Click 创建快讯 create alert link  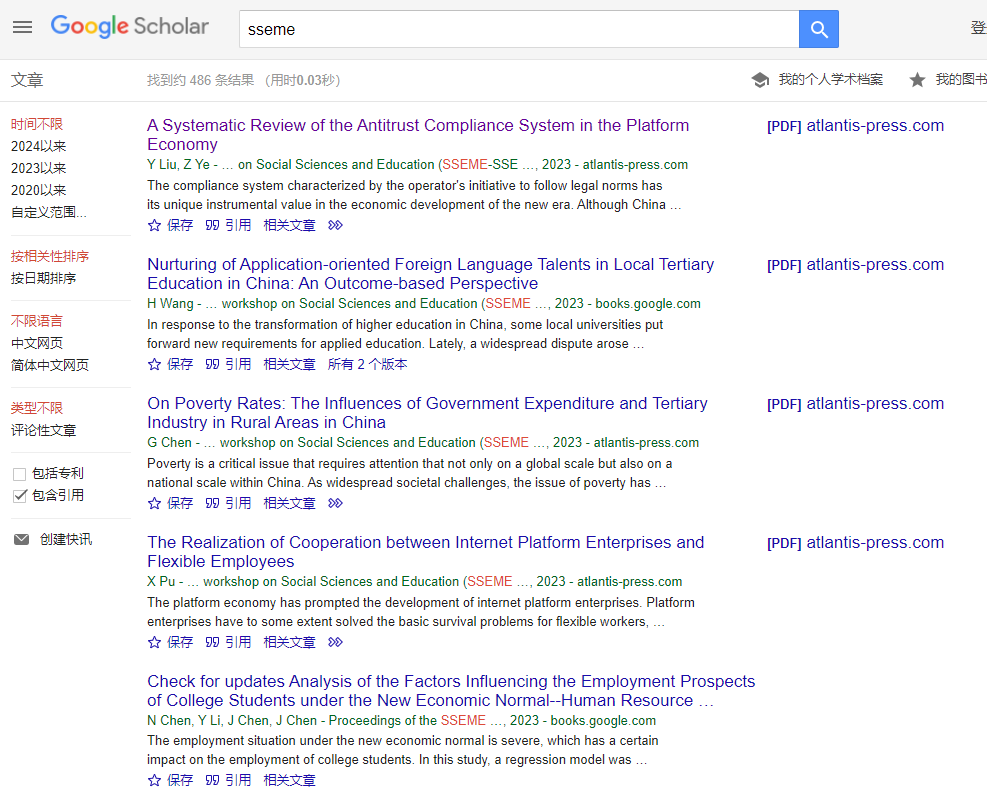[66, 539]
